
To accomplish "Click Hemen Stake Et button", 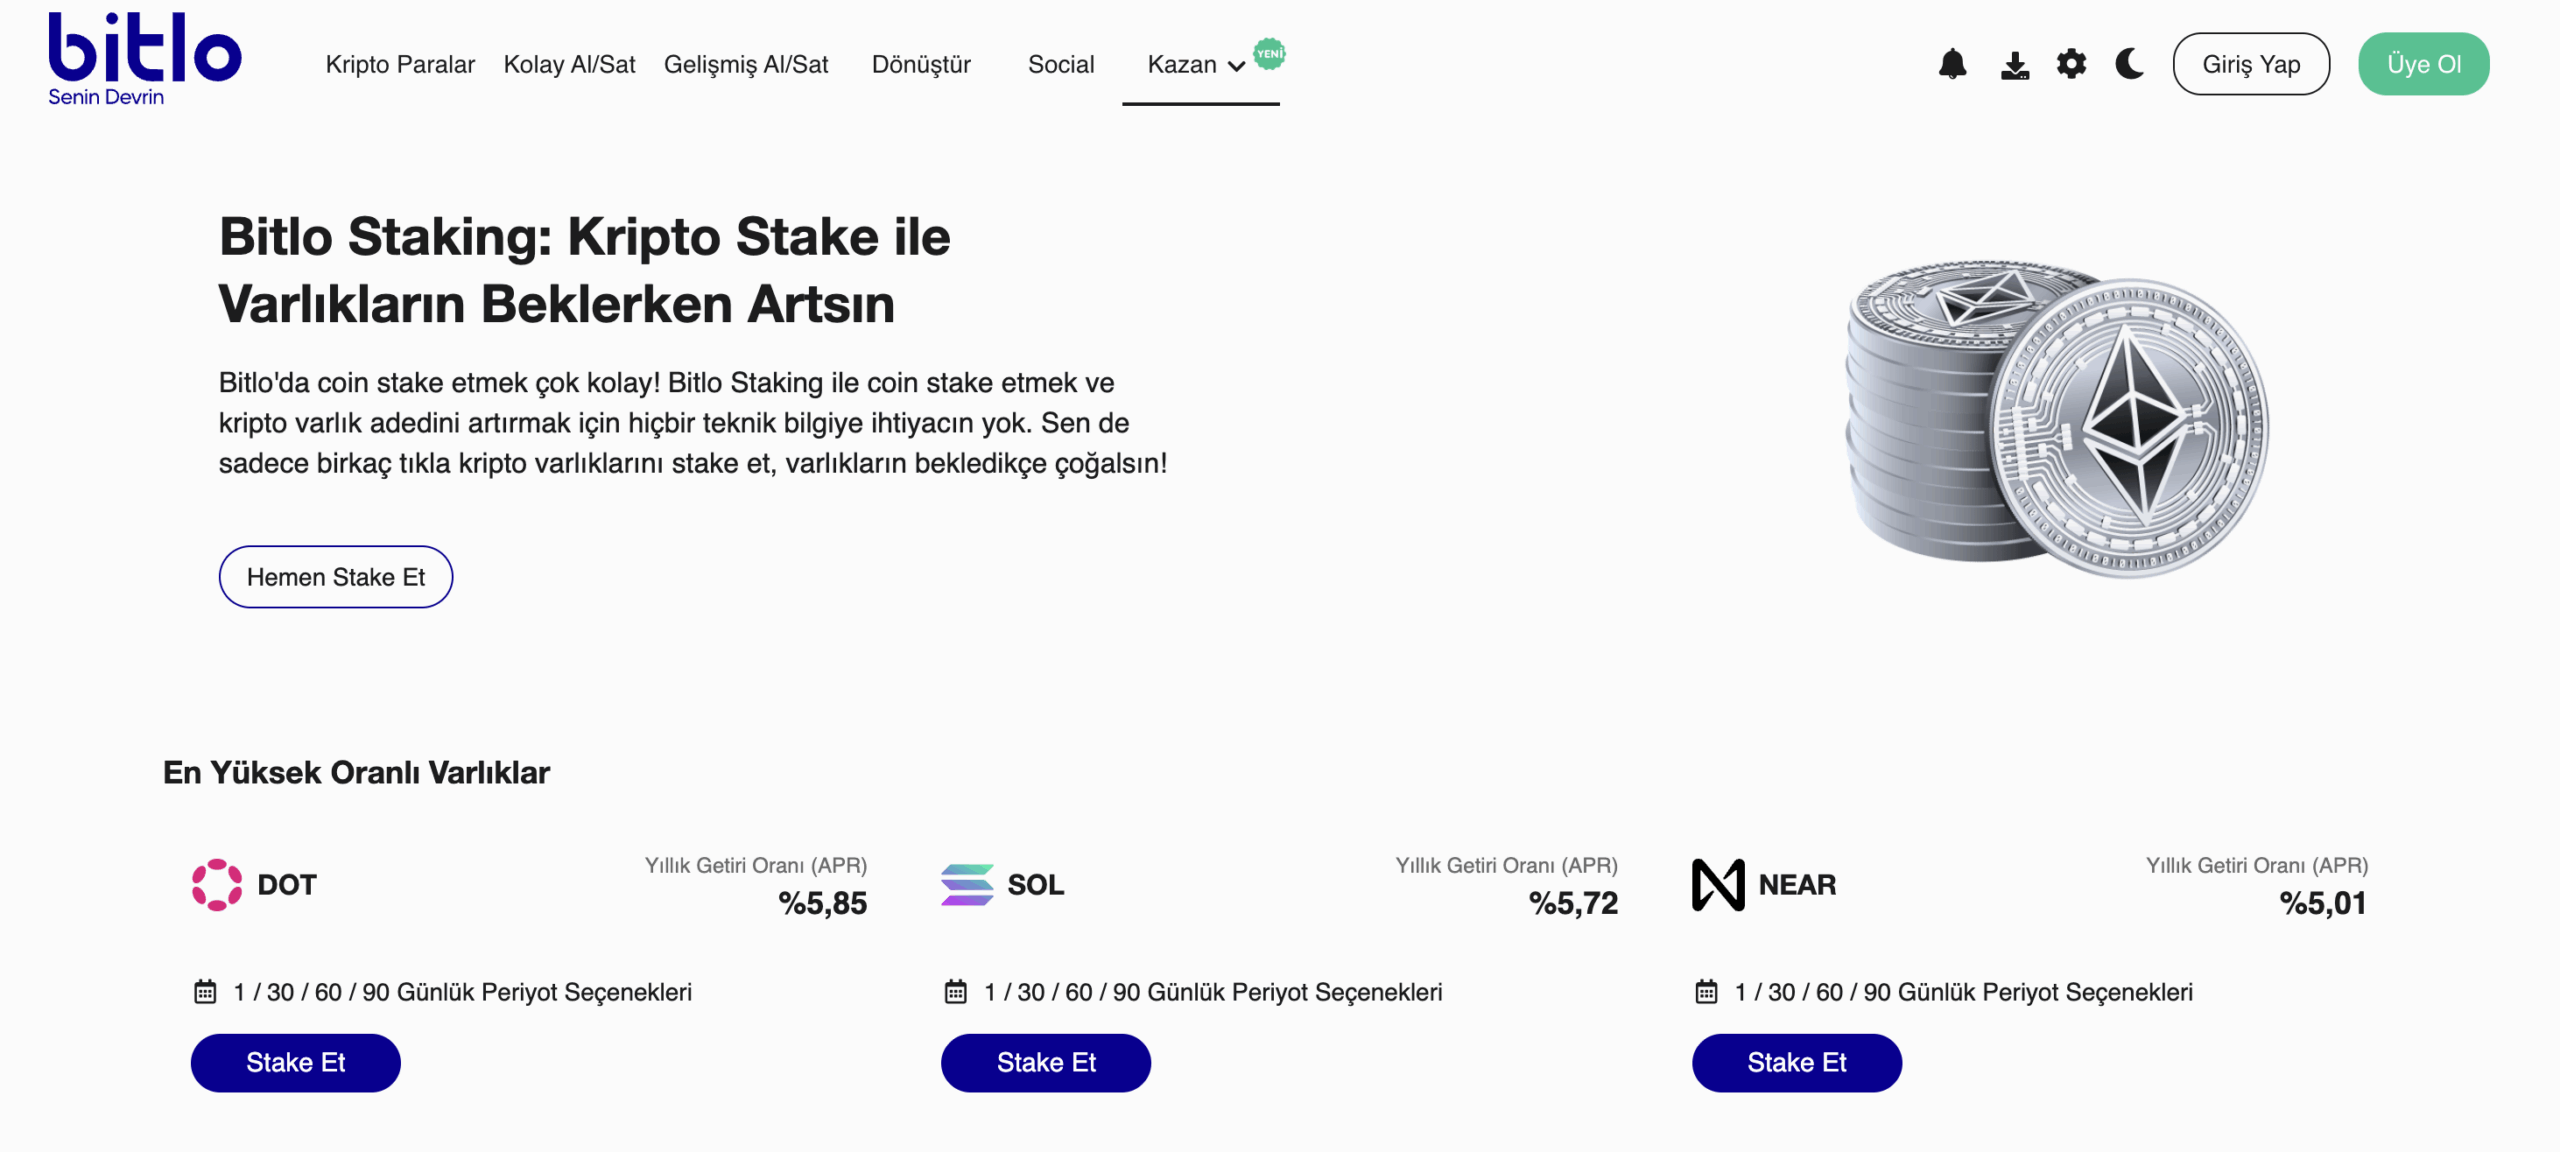I will pos(336,577).
